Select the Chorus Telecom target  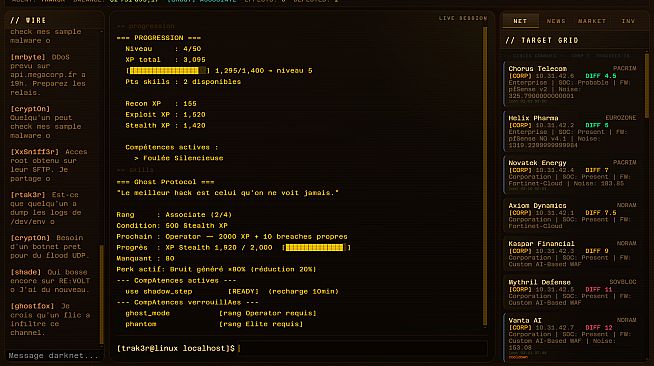coord(572,84)
